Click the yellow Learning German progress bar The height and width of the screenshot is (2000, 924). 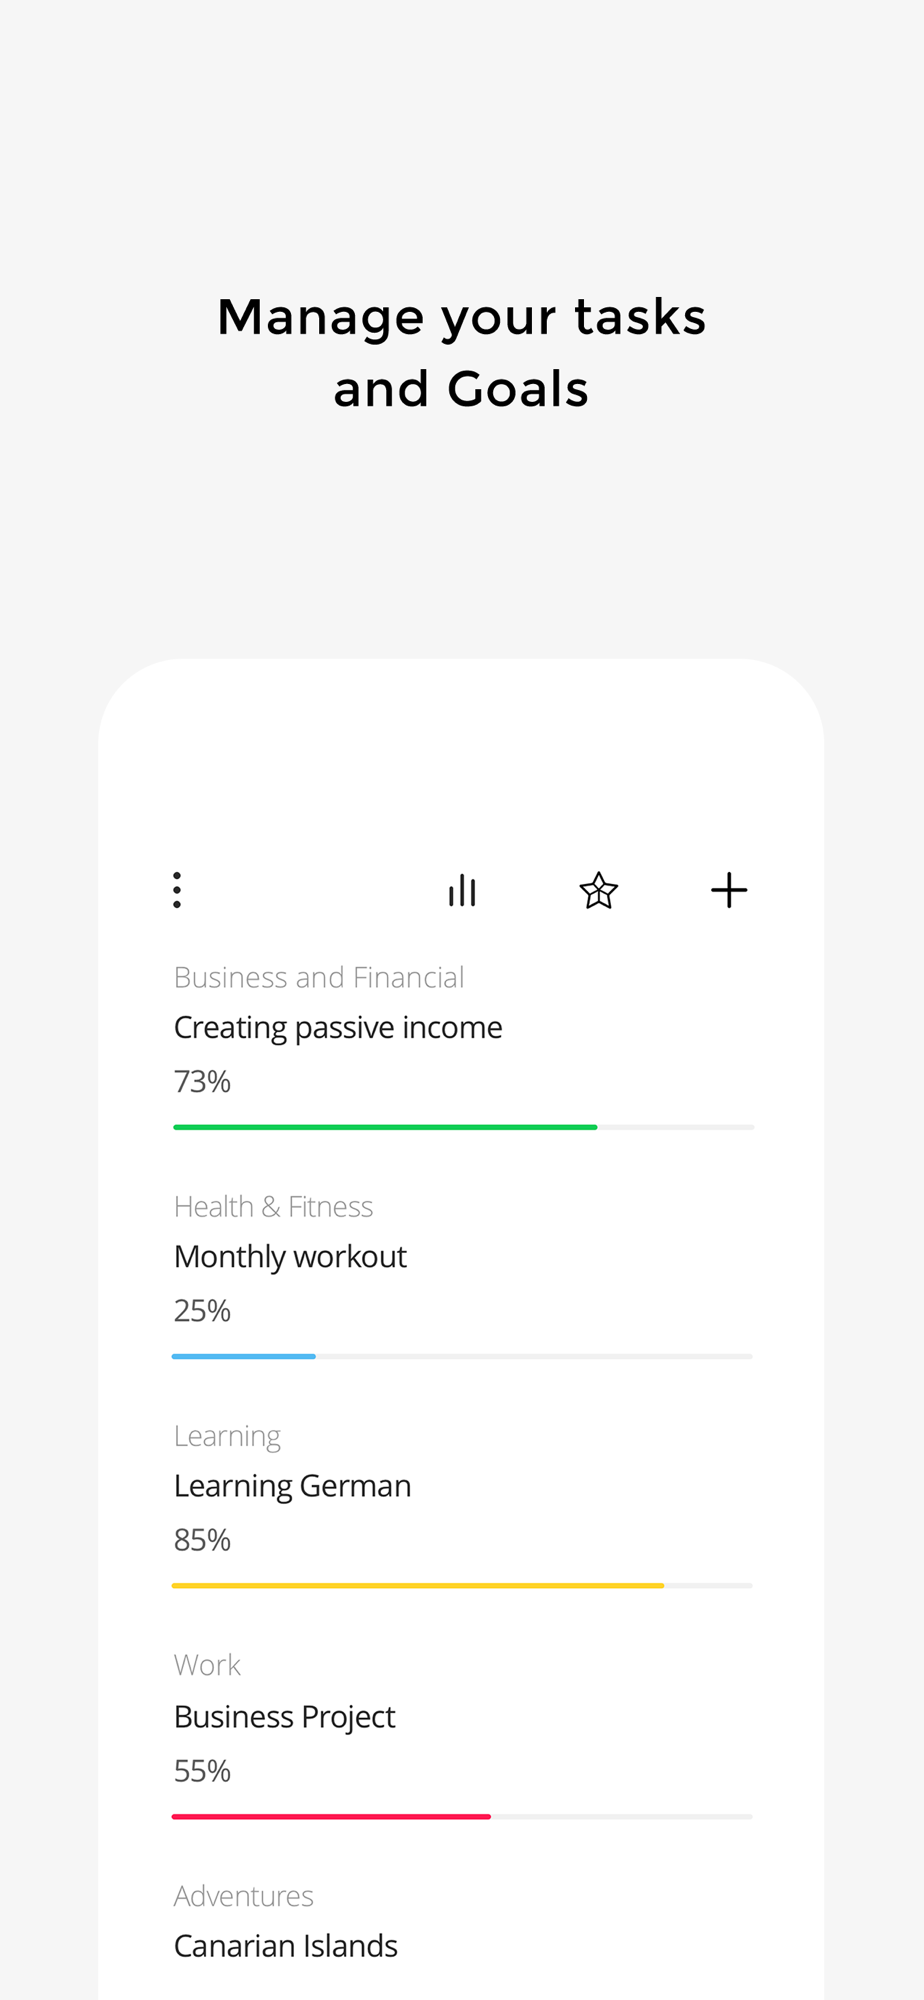pyautogui.click(x=418, y=1585)
